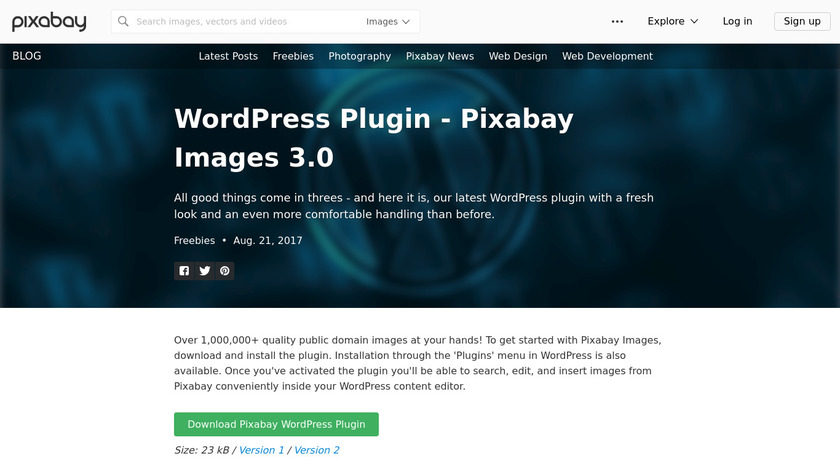
Task: Open the Web Design category
Action: [518, 56]
